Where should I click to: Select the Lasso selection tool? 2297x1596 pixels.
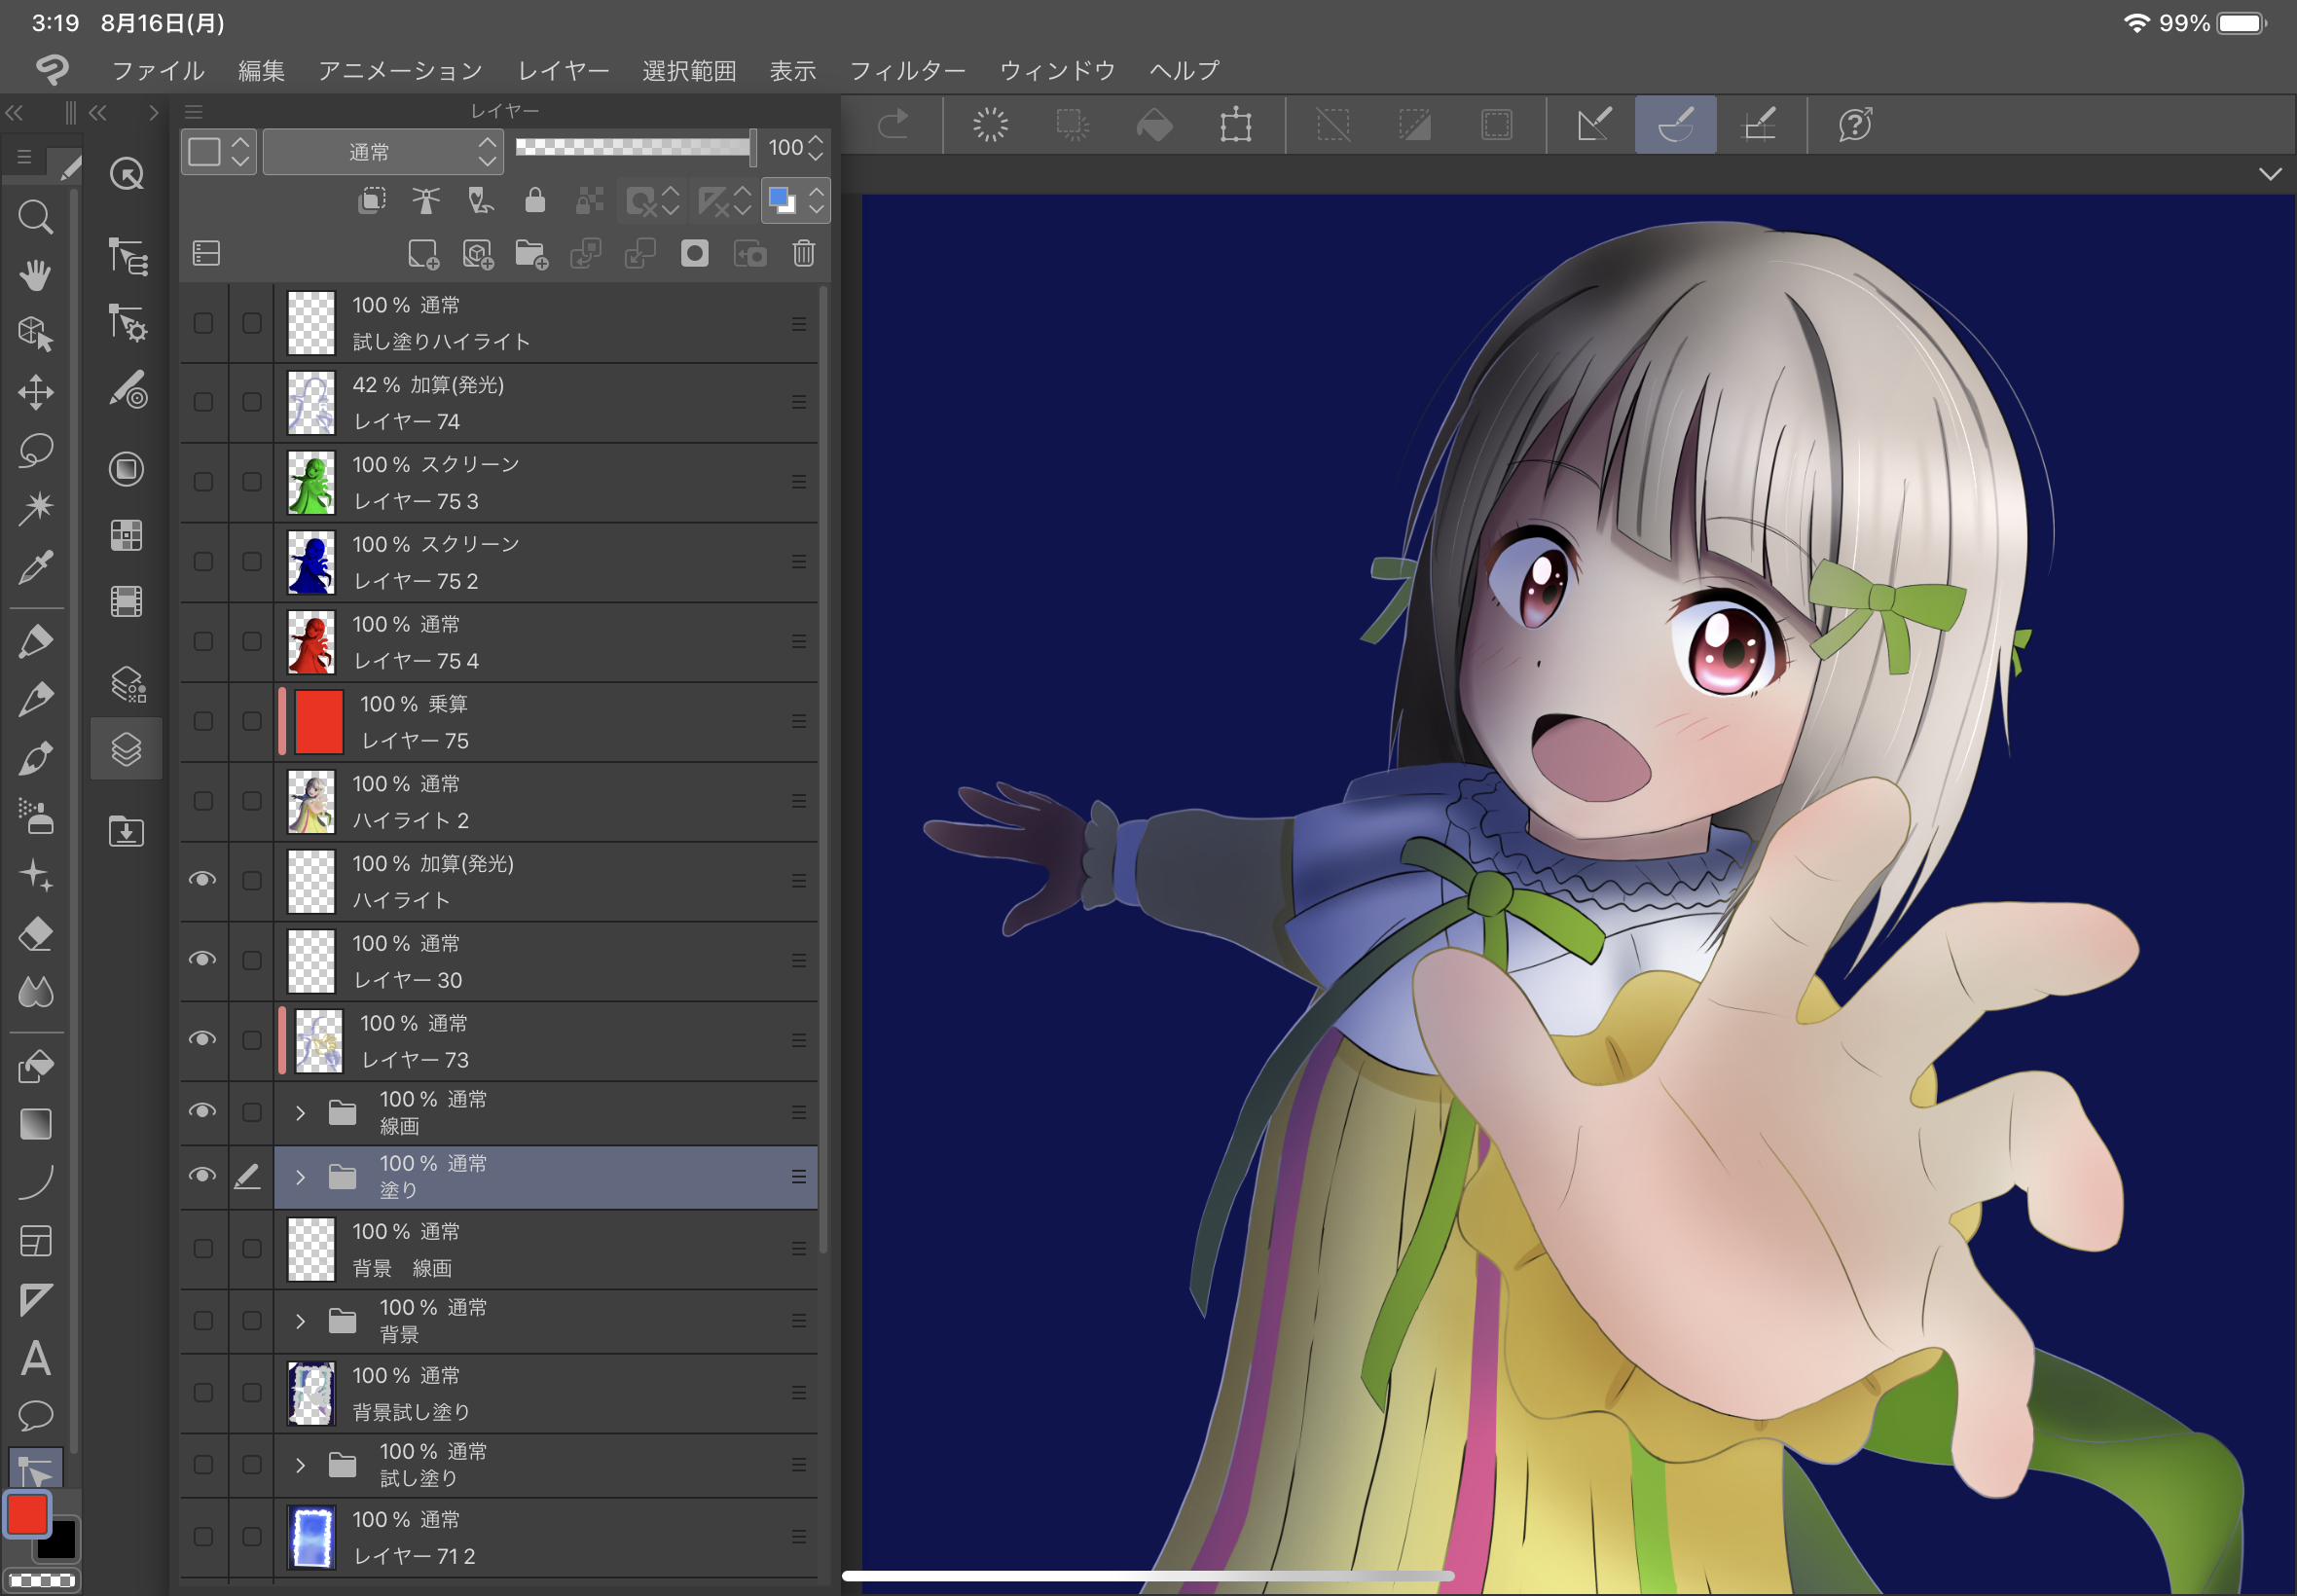click(36, 450)
